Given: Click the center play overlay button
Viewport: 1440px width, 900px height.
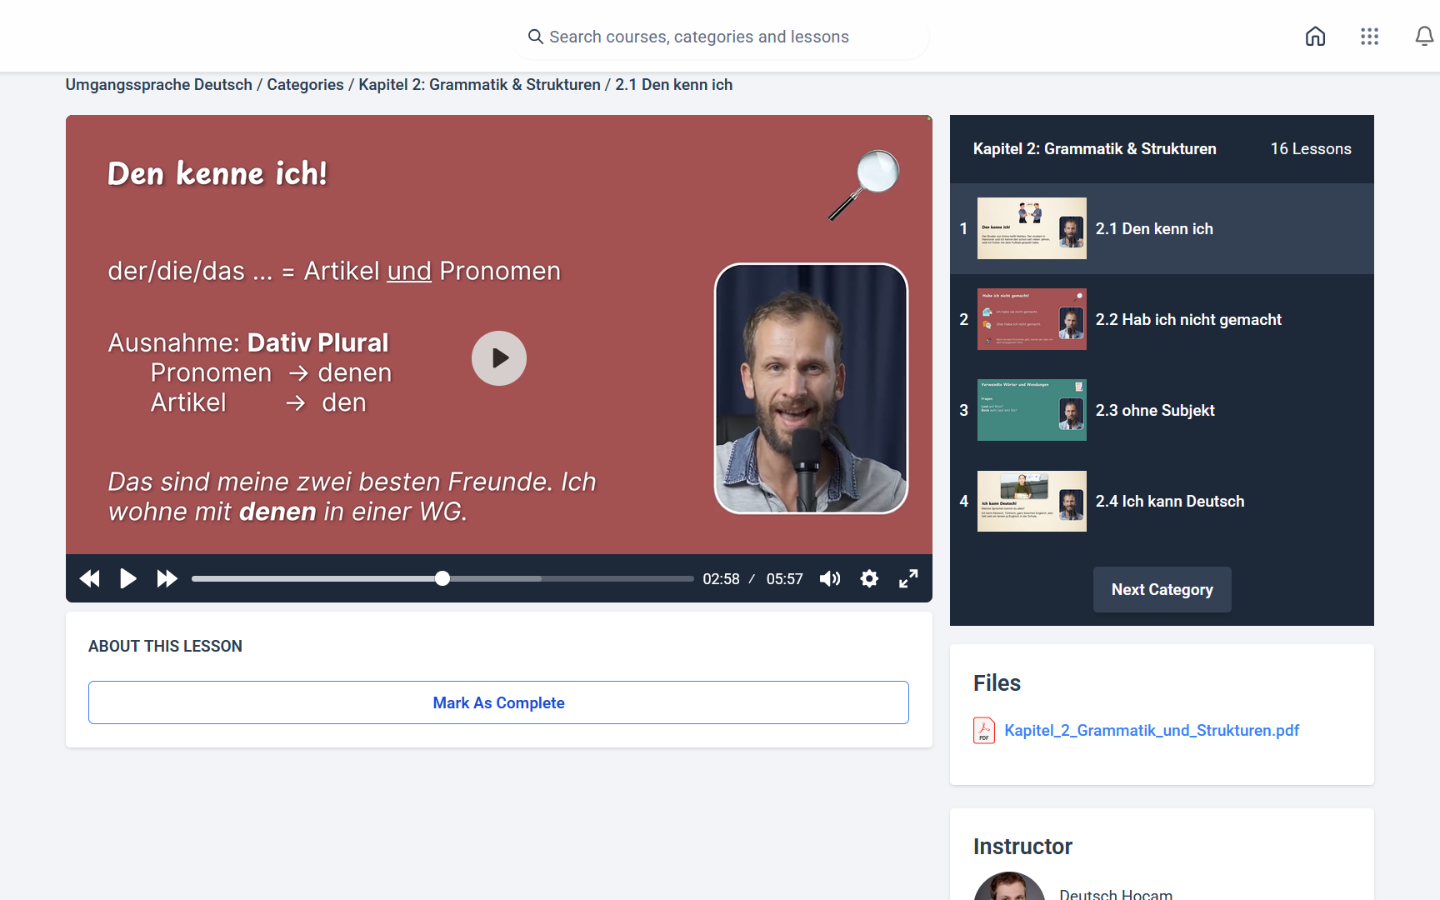Looking at the screenshot, I should (x=499, y=358).
